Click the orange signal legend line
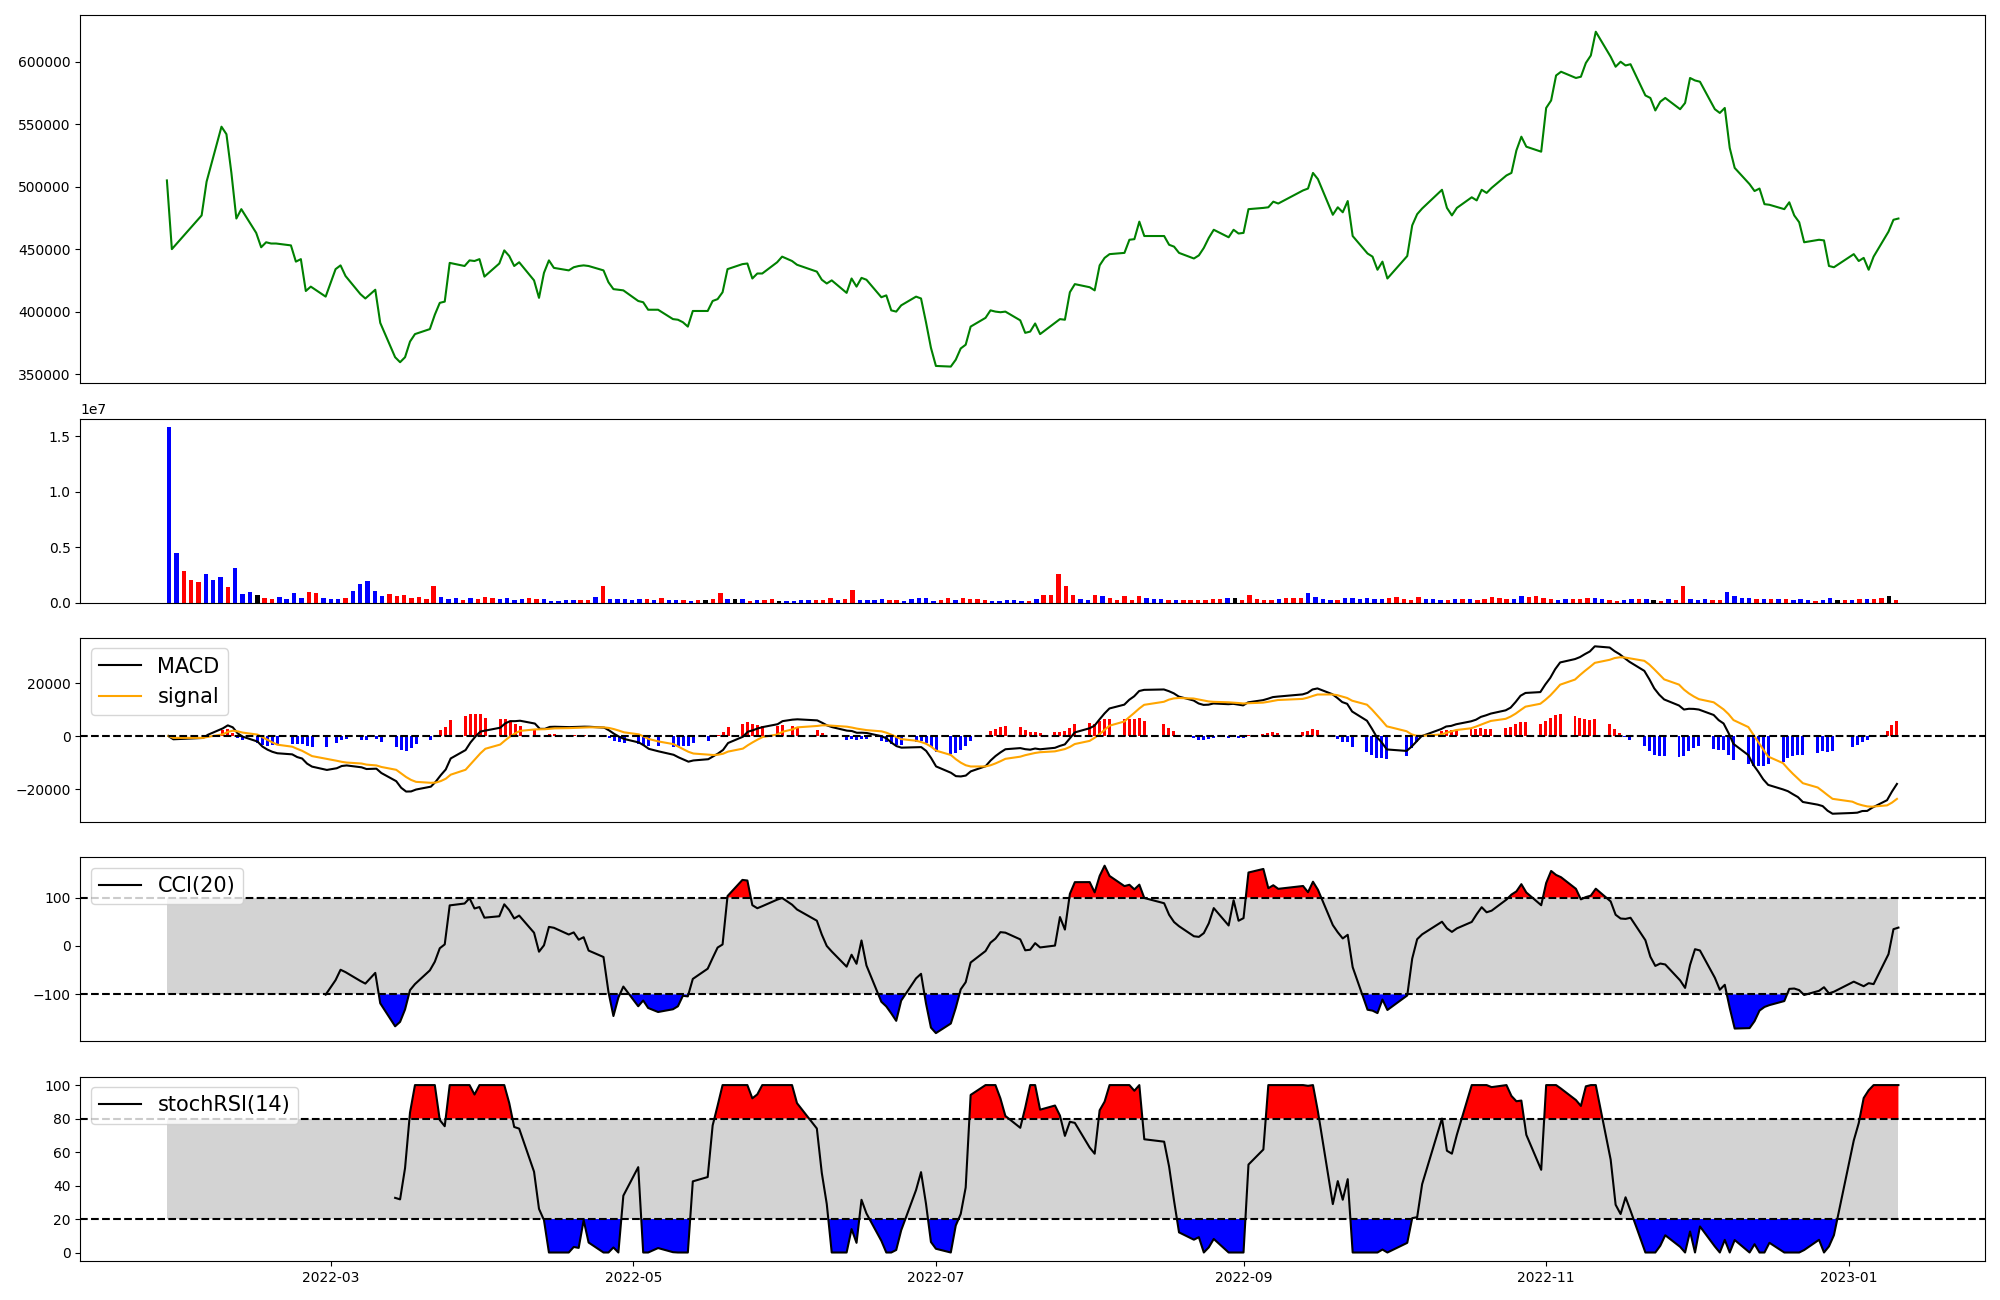Image resolution: width=2000 pixels, height=1300 pixels. pyautogui.click(x=121, y=696)
